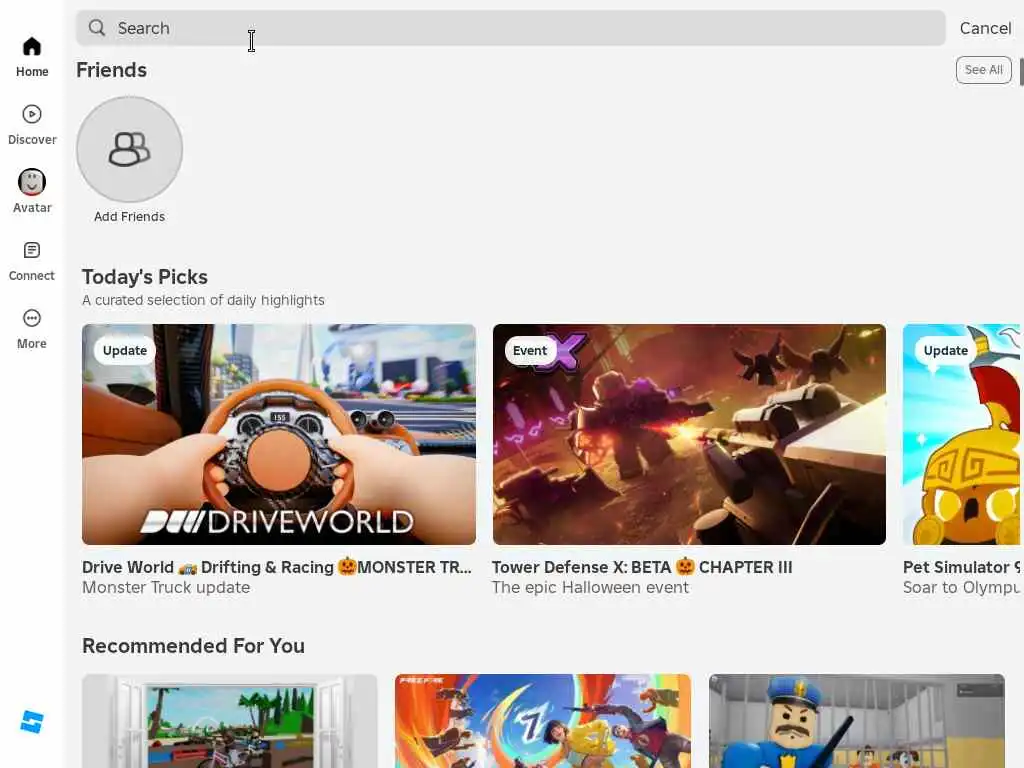Image resolution: width=1024 pixels, height=768 pixels.
Task: Open the Avatar page
Action: click(x=32, y=191)
